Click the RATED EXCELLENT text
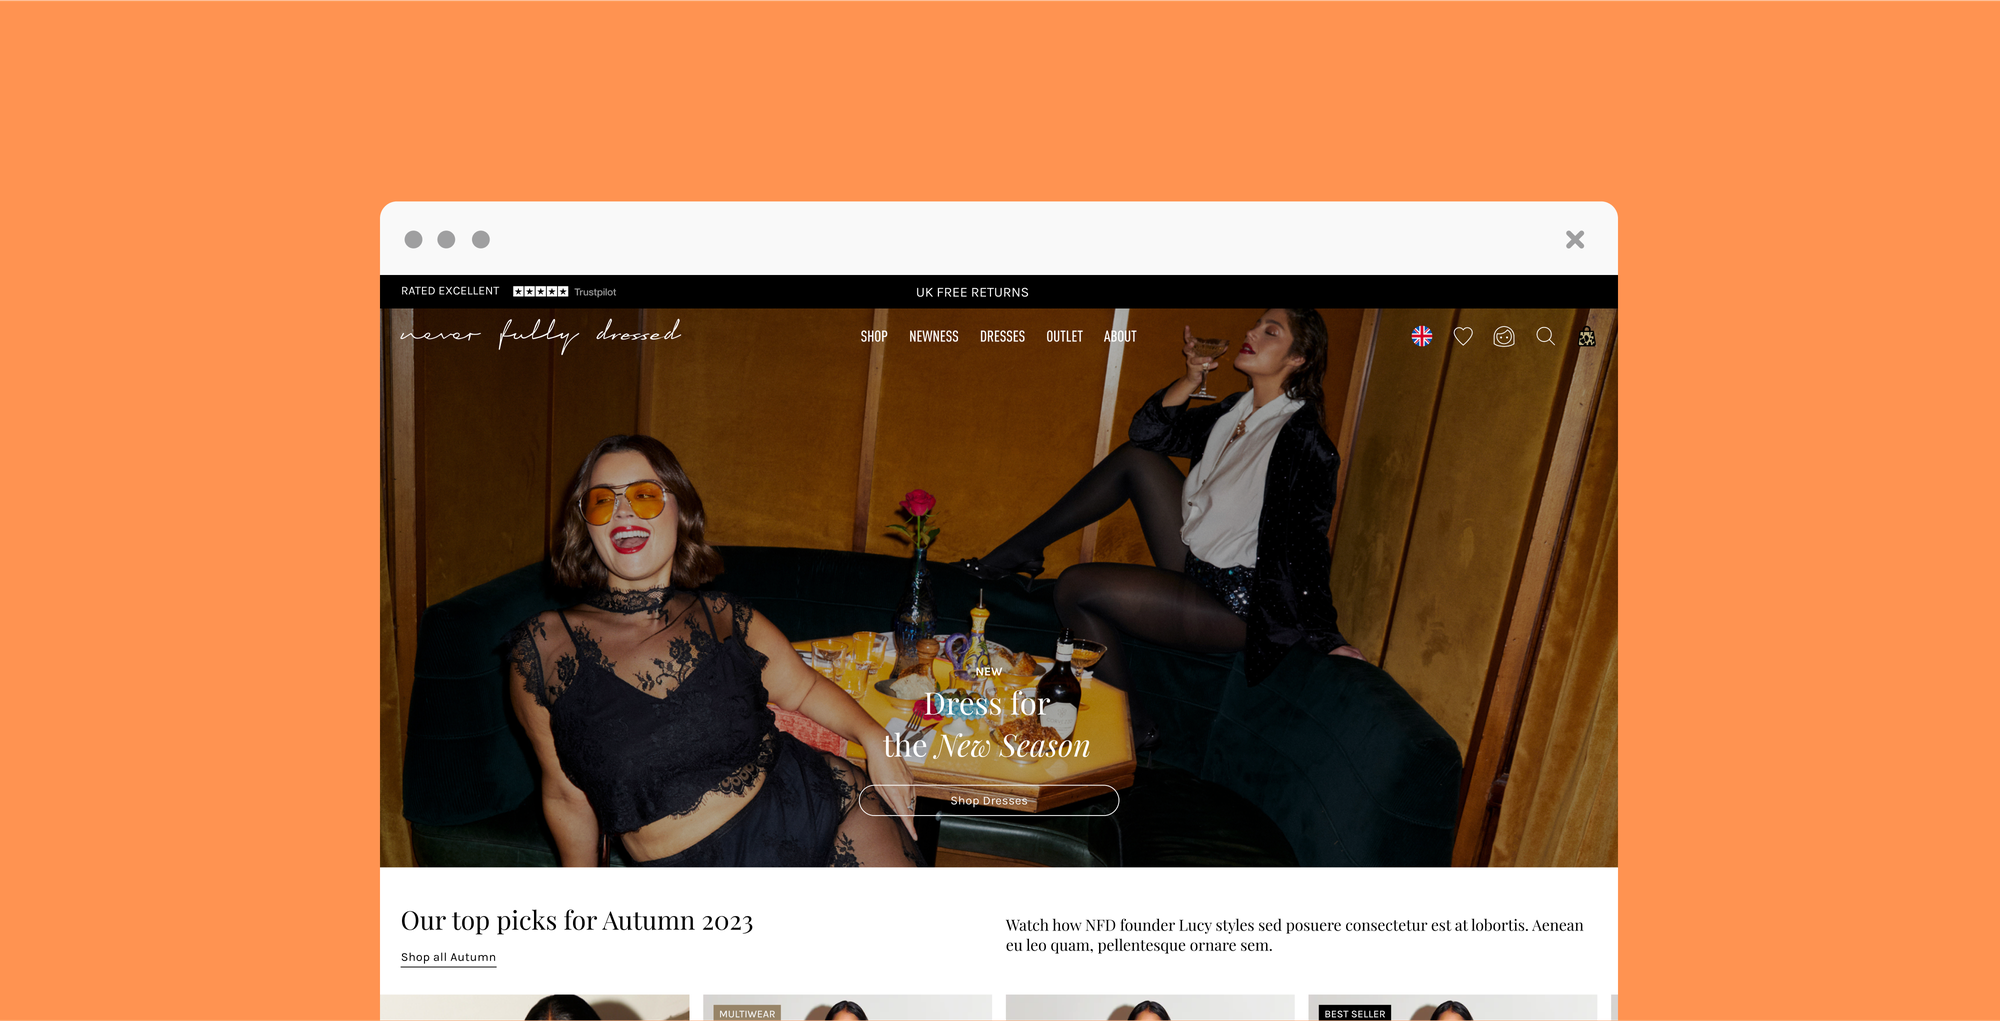The width and height of the screenshot is (2000, 1021). point(450,291)
